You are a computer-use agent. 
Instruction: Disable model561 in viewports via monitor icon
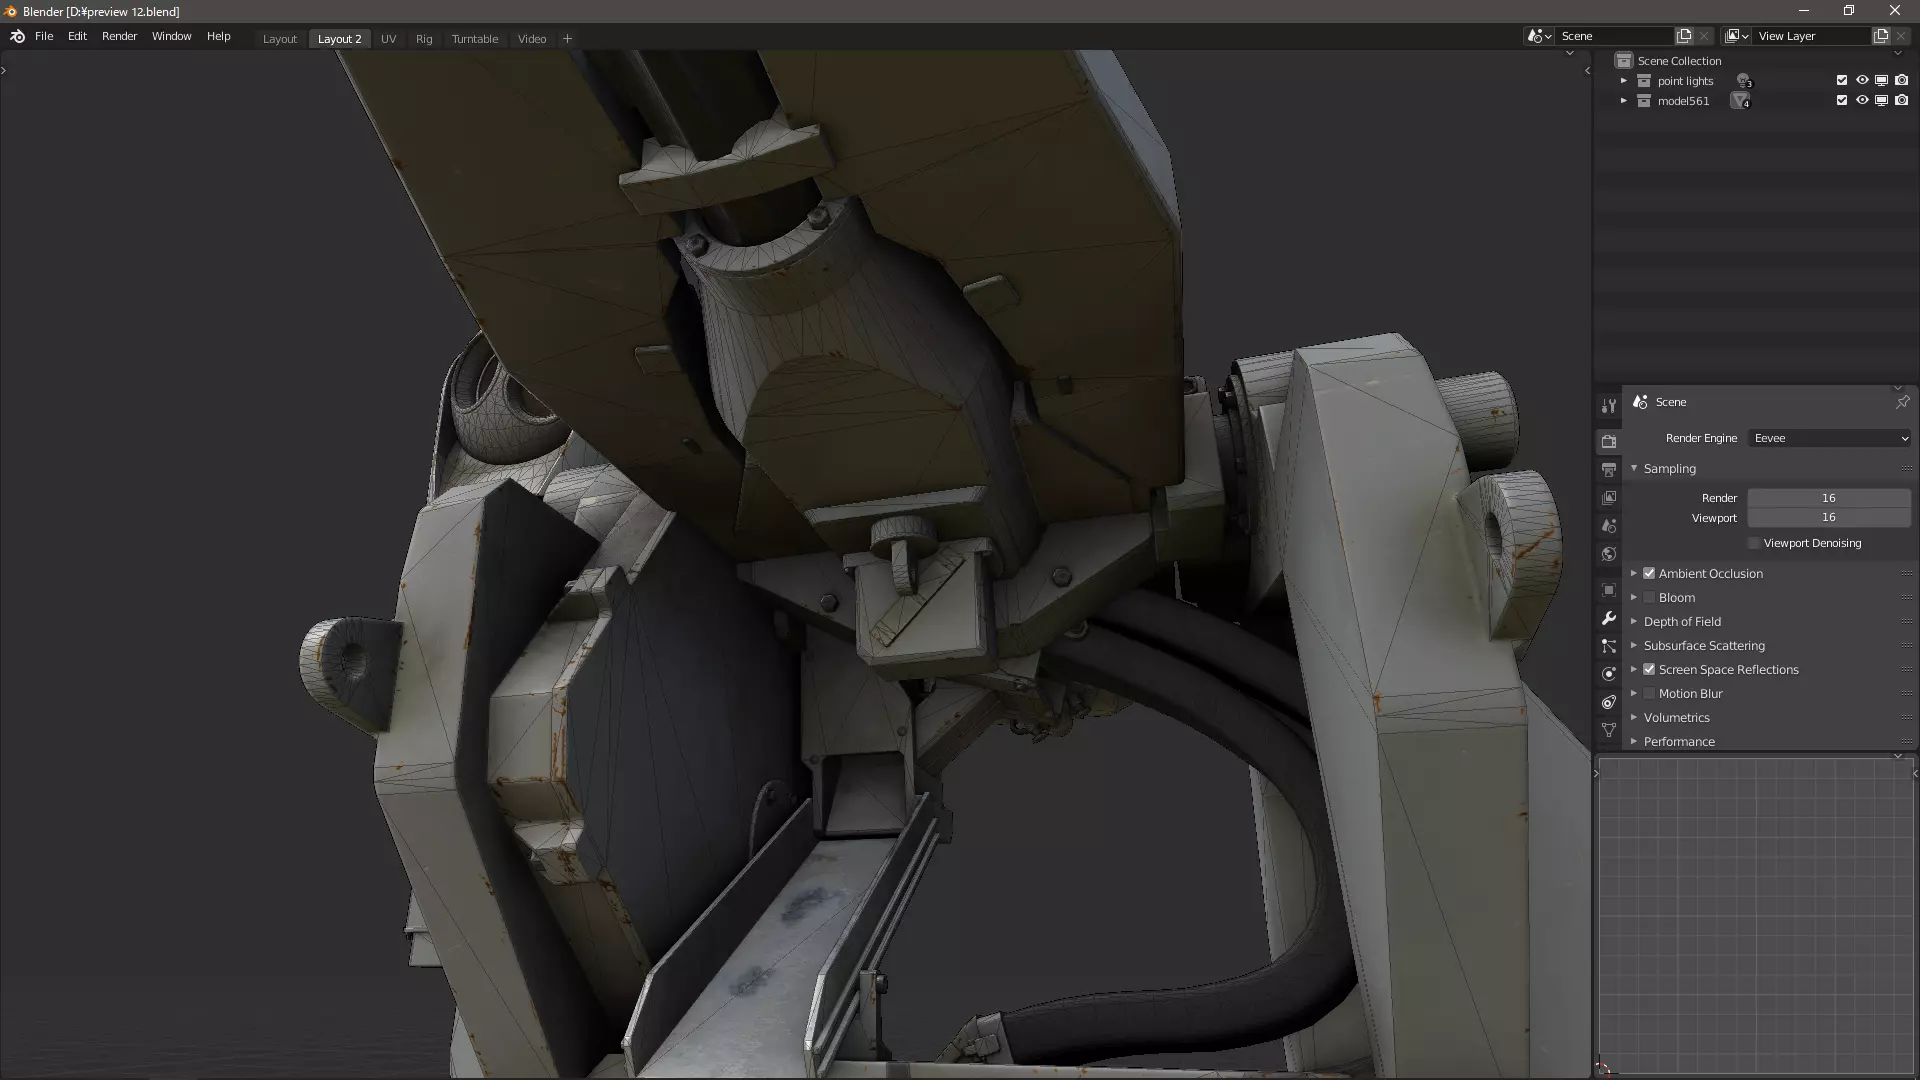point(1881,101)
